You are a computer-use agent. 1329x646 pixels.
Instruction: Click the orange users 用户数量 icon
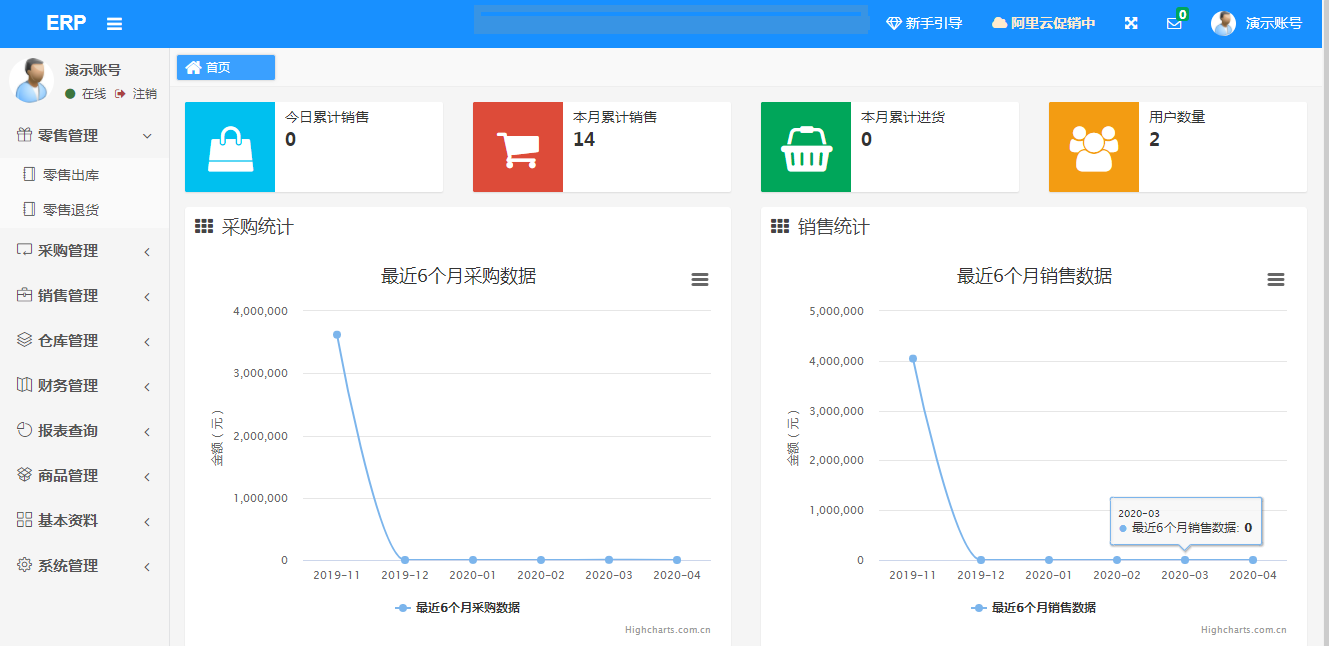1094,147
